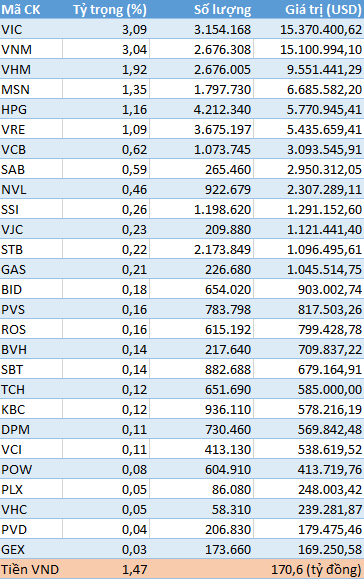
Task: Click the VRE value 5.435.659,41
Action: pyautogui.click(x=324, y=129)
